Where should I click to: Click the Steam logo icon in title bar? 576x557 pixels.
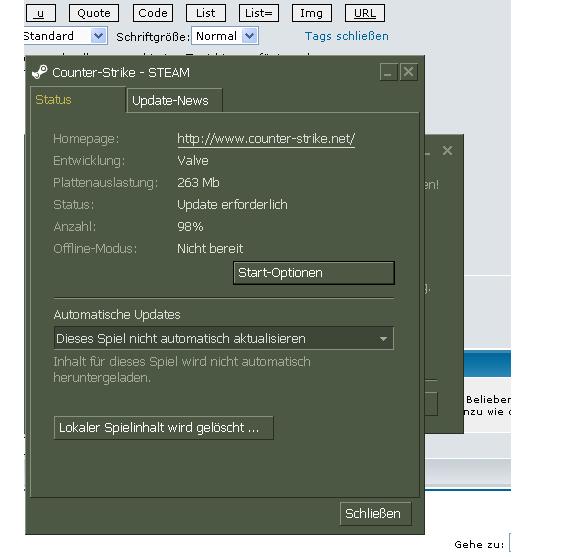[x=40, y=72]
